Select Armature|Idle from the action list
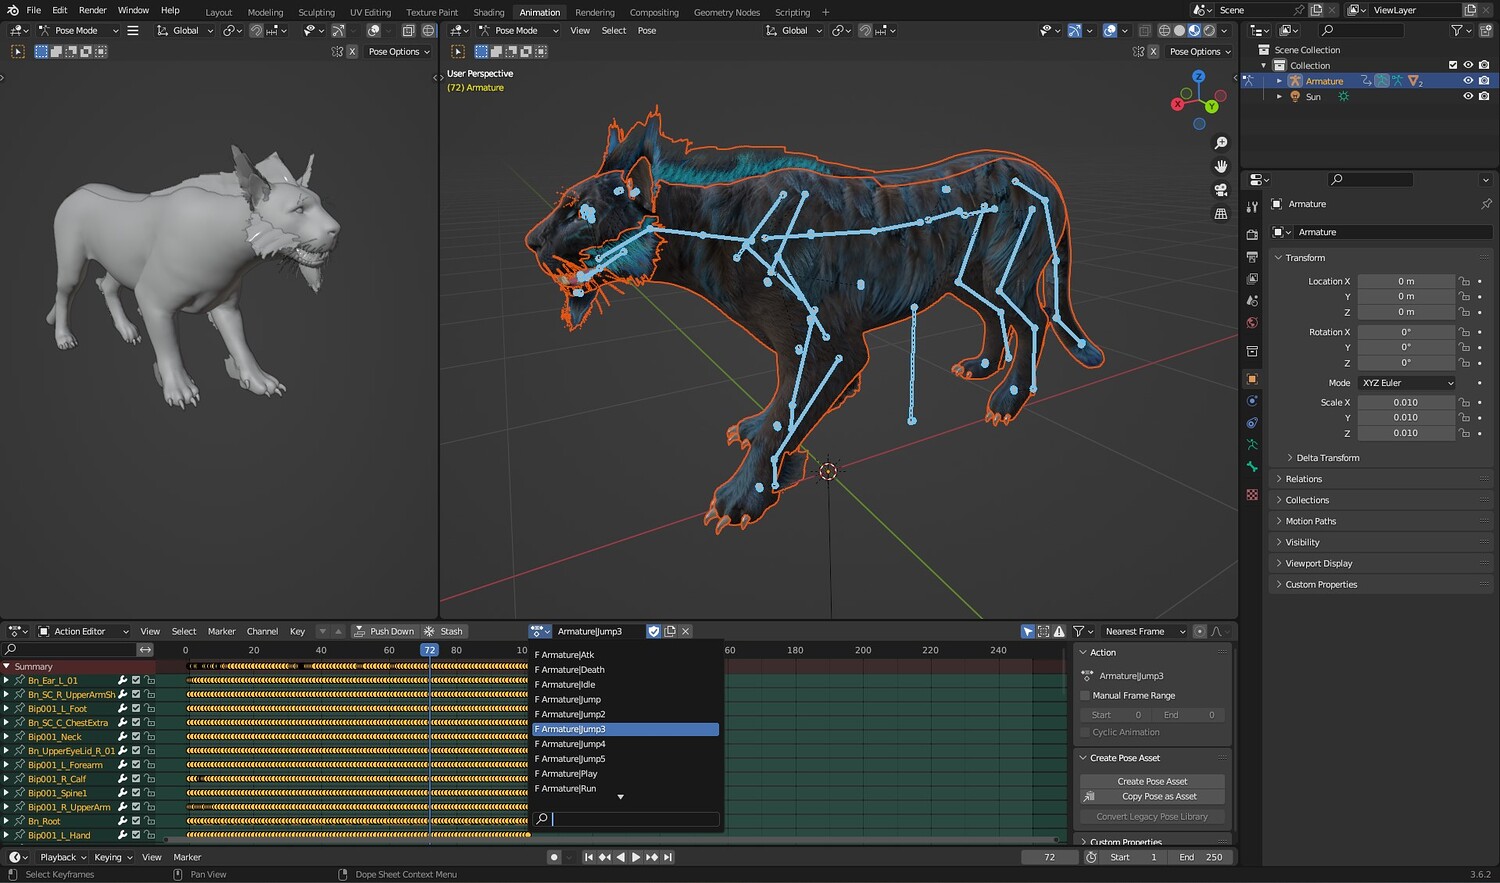Image resolution: width=1500 pixels, height=883 pixels. pos(626,685)
